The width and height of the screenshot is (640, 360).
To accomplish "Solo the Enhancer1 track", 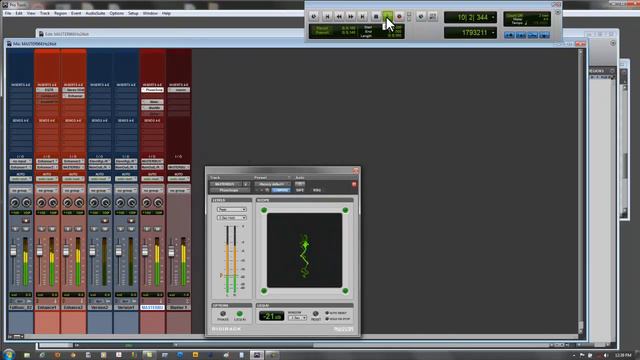I will tap(42, 229).
